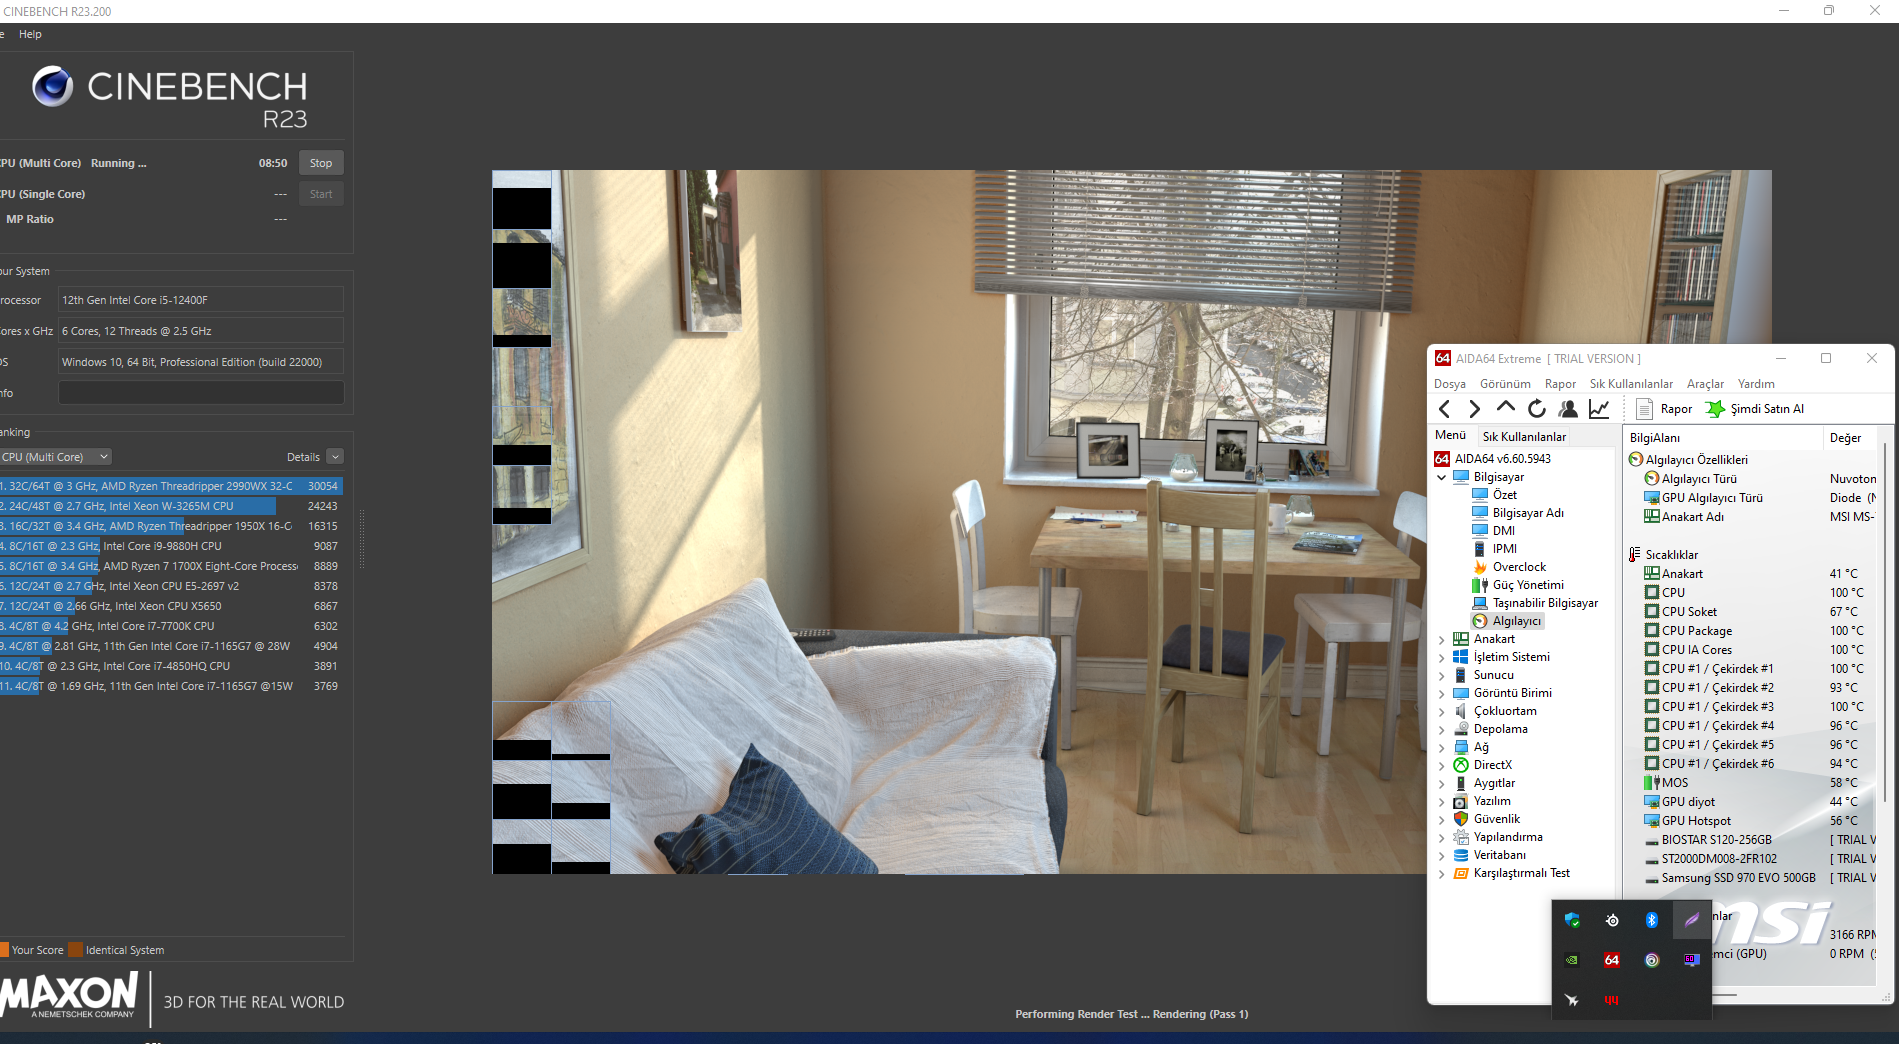The width and height of the screenshot is (1899, 1044).
Task: Click the red 44 temperature tray icon
Action: pyautogui.click(x=1612, y=1000)
